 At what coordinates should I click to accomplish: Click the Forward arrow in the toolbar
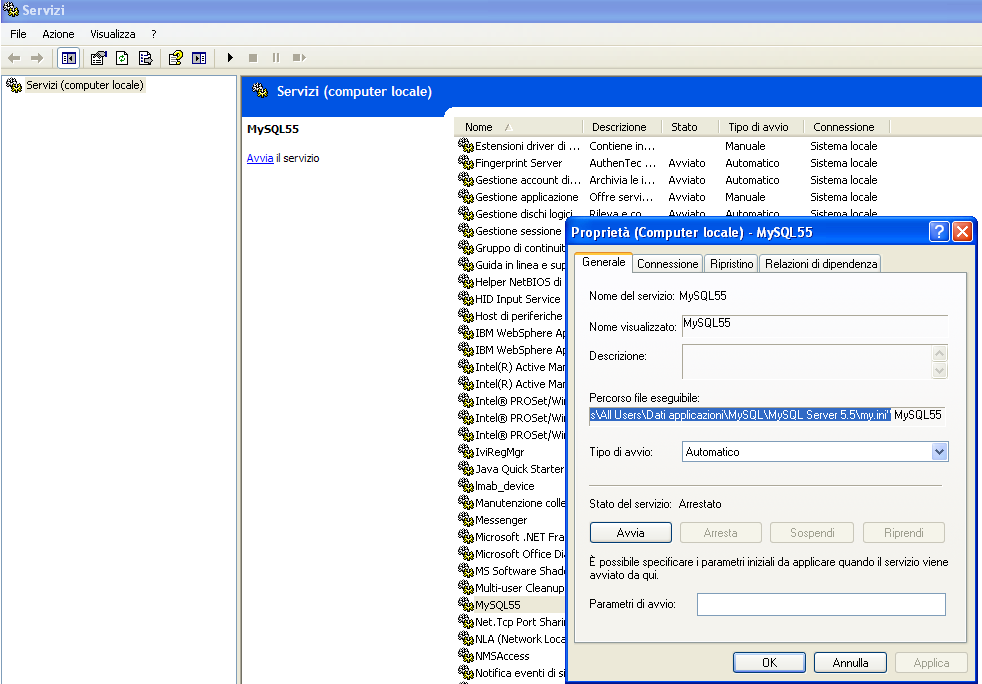(37, 58)
